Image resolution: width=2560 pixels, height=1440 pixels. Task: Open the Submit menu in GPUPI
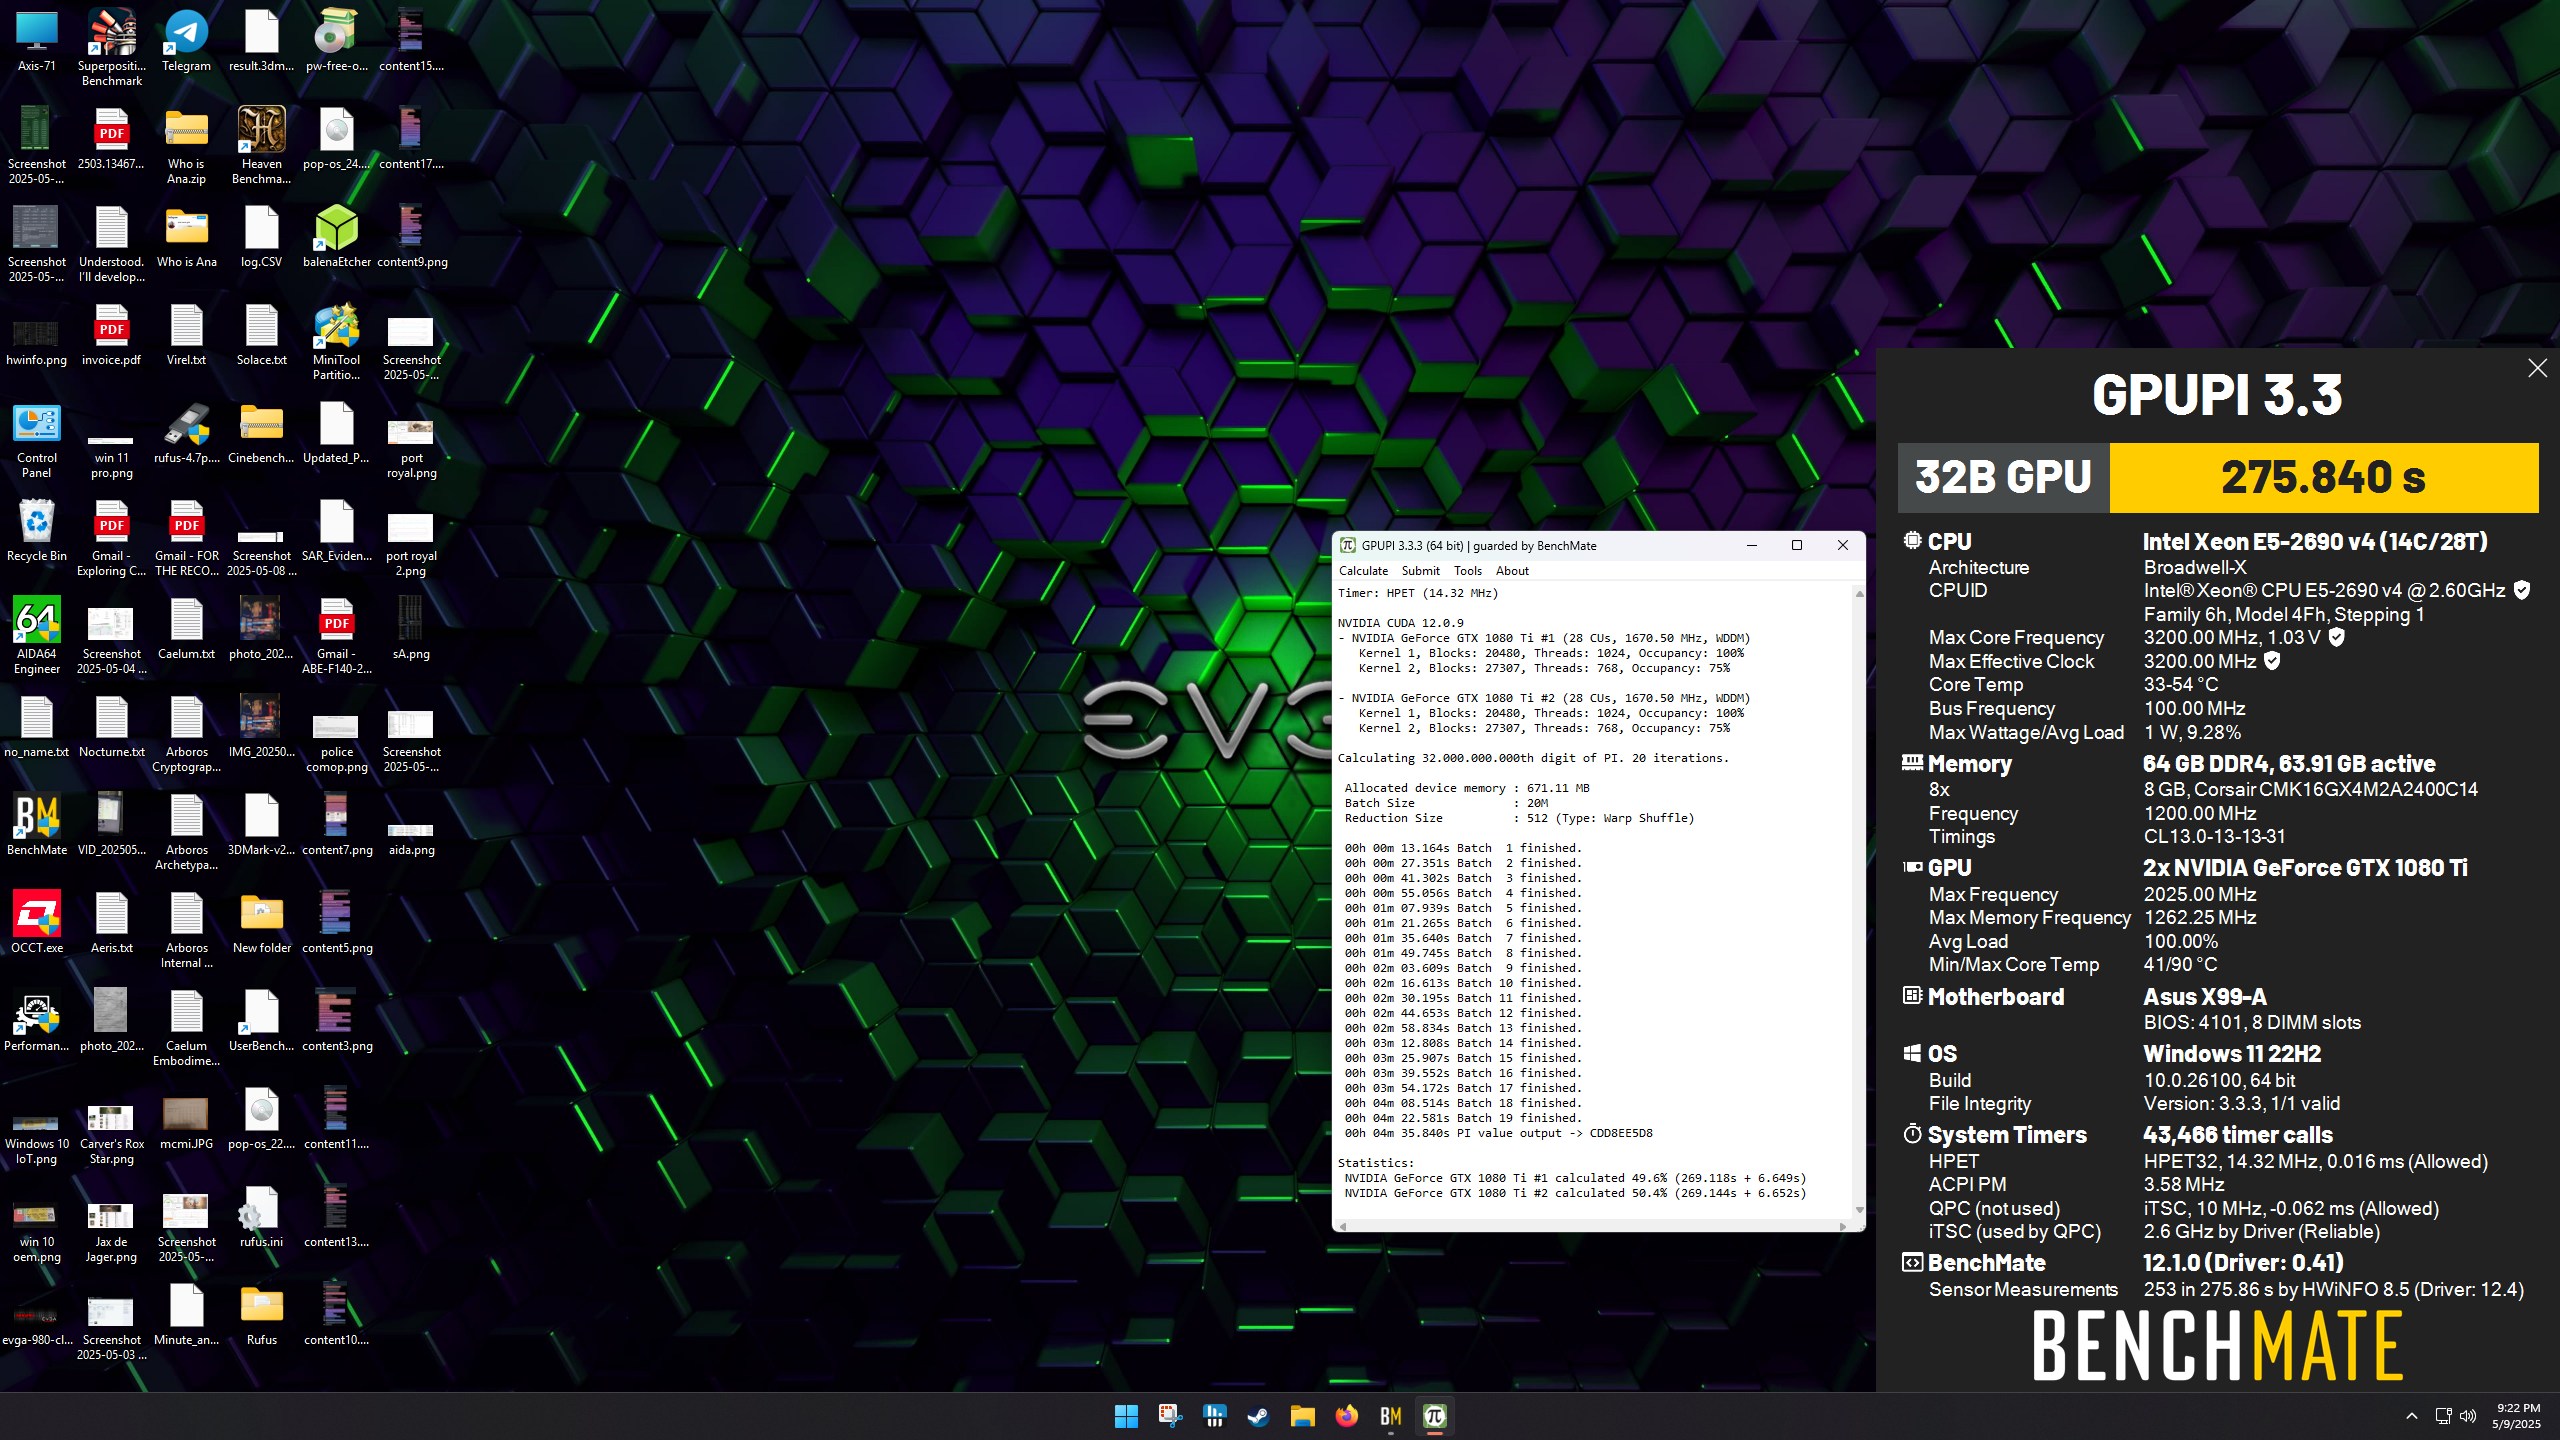(x=1420, y=571)
